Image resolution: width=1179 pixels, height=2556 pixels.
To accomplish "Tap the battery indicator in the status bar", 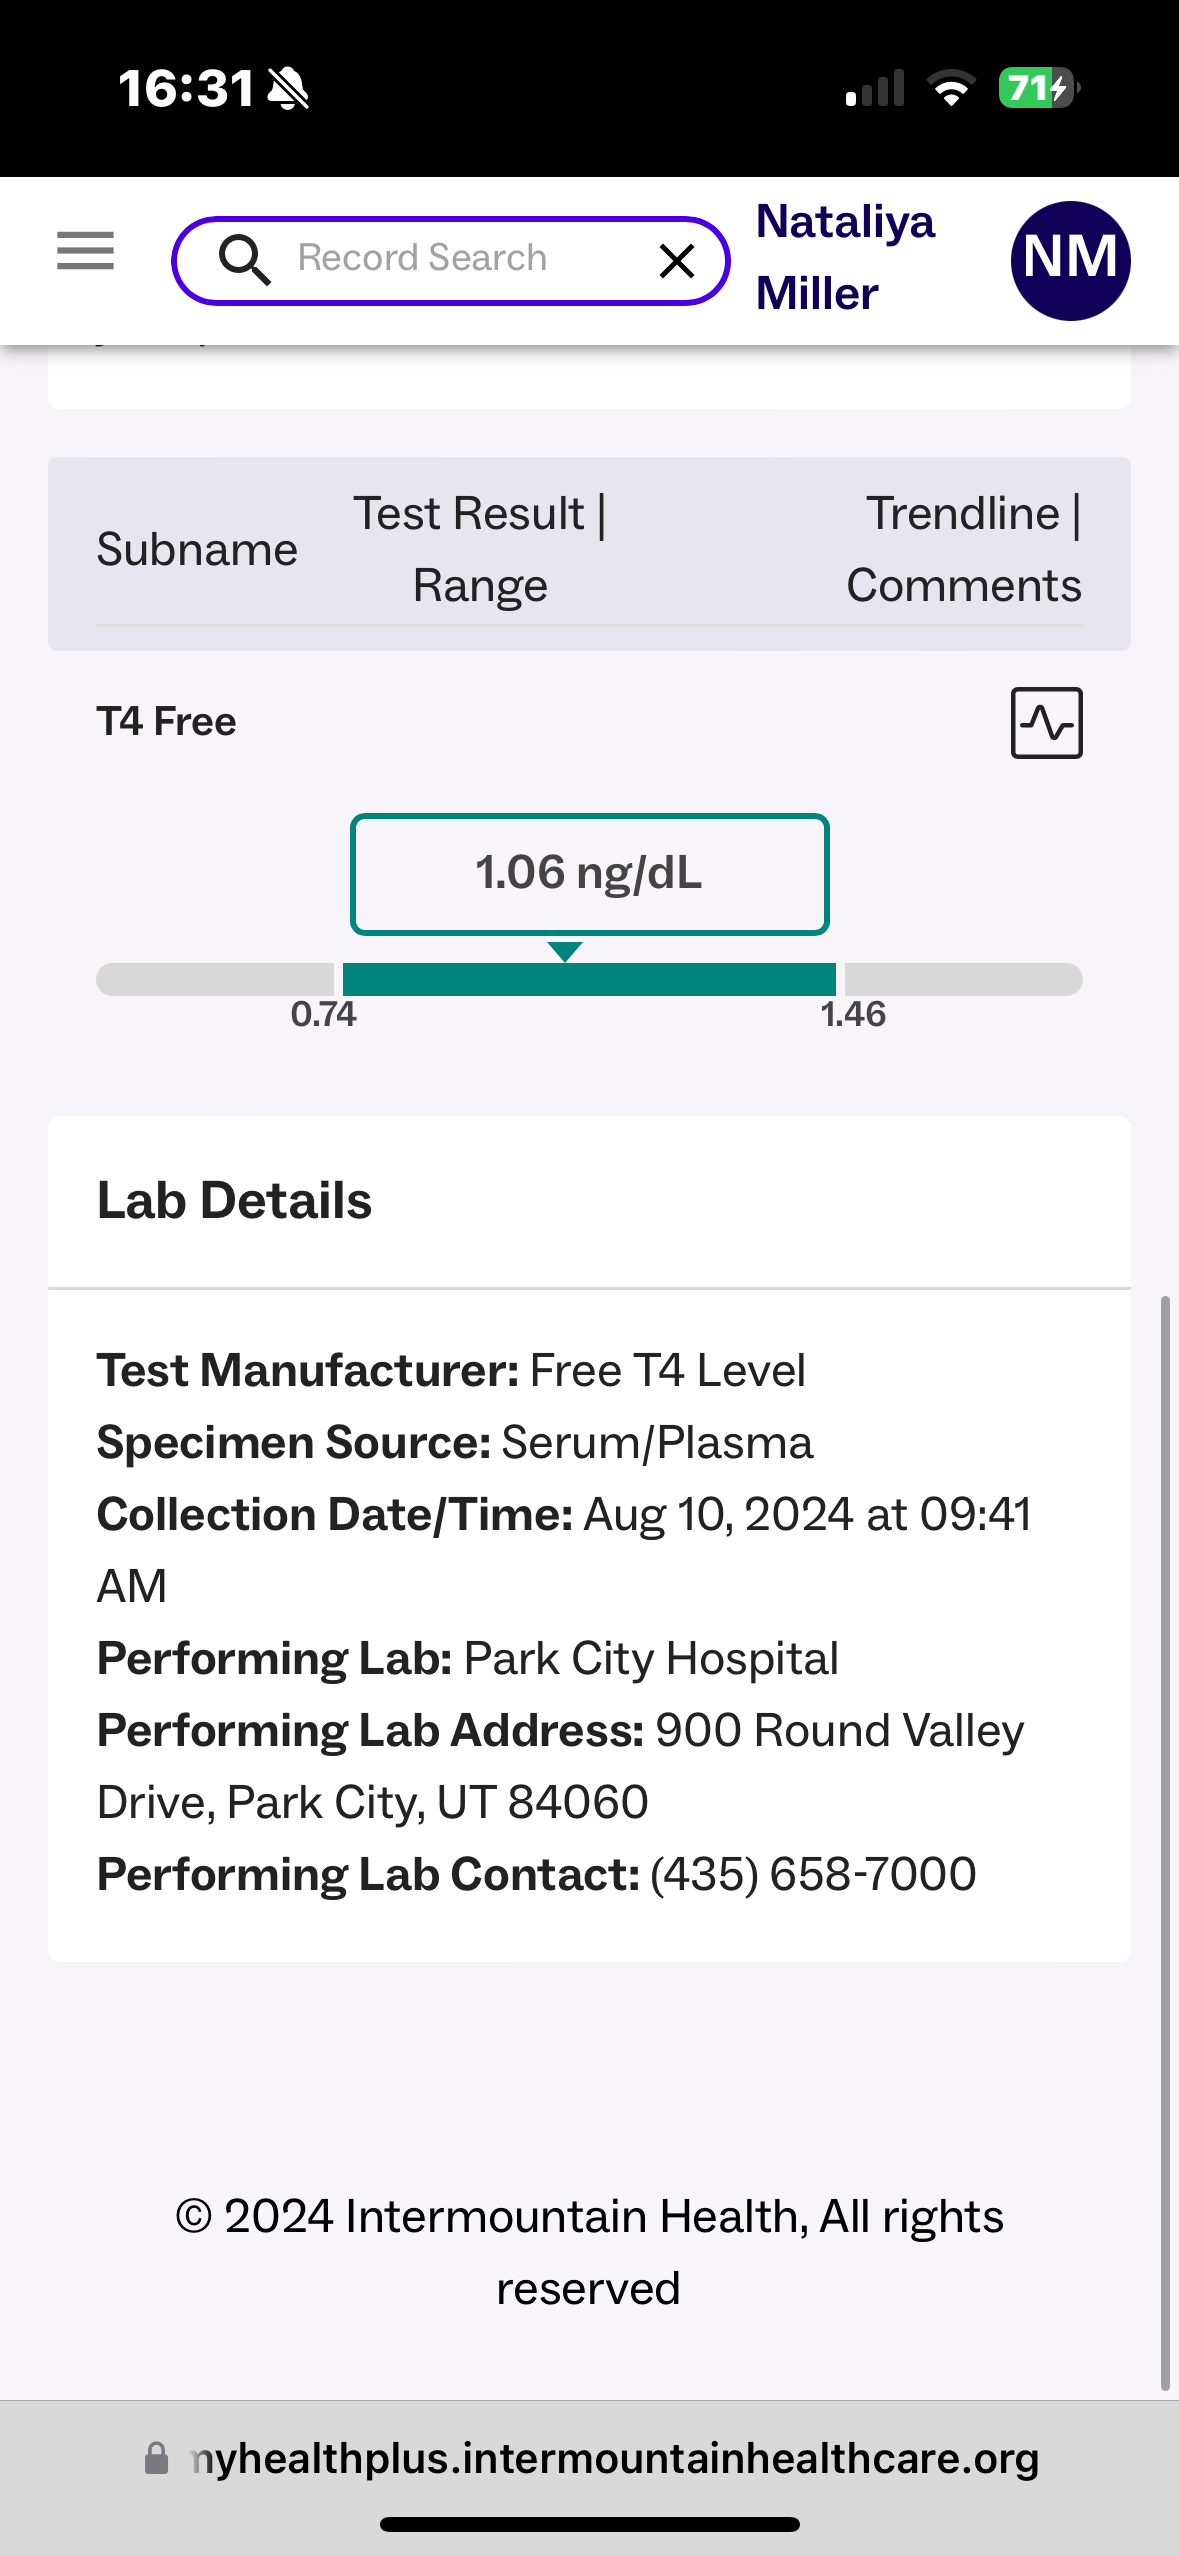I will pyautogui.click(x=1038, y=89).
